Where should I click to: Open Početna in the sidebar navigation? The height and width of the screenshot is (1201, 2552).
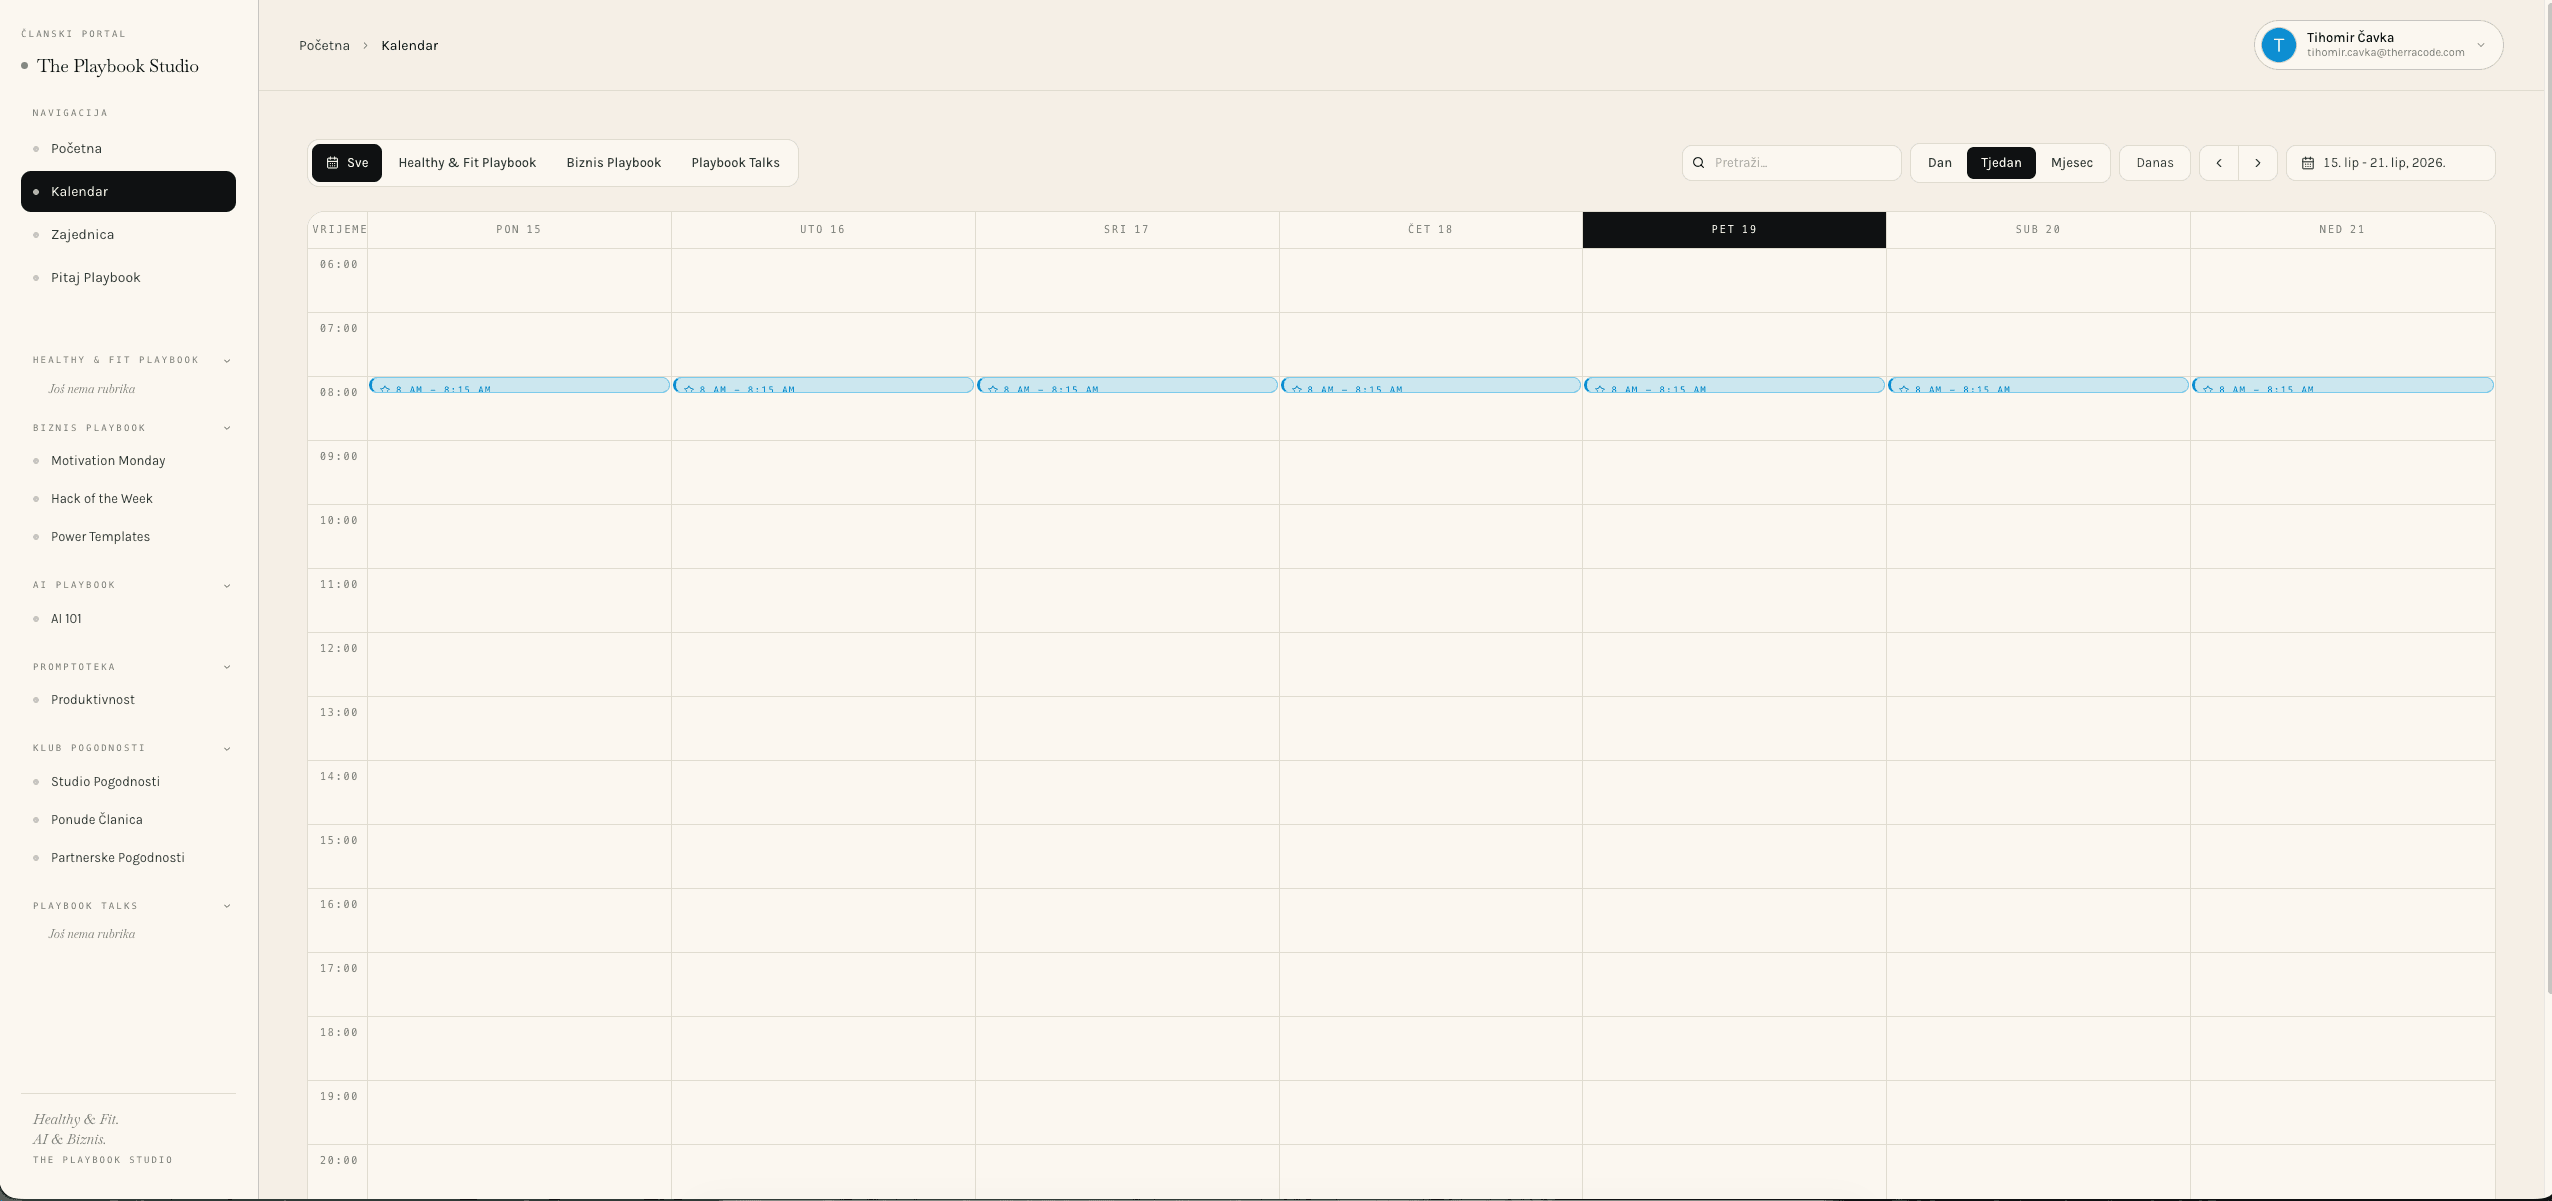tap(128, 149)
